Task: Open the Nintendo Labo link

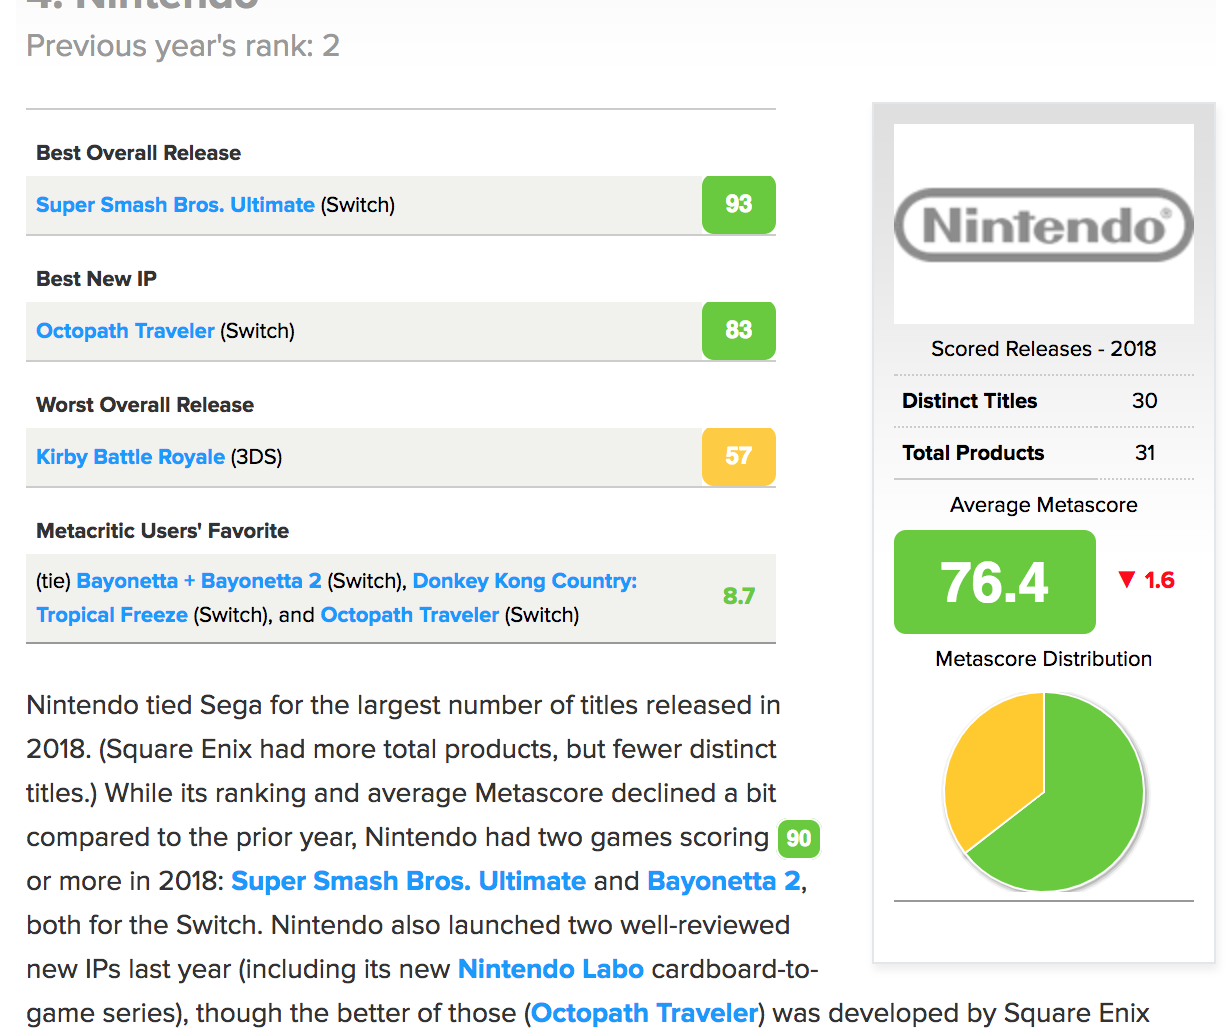Action: coord(550,969)
